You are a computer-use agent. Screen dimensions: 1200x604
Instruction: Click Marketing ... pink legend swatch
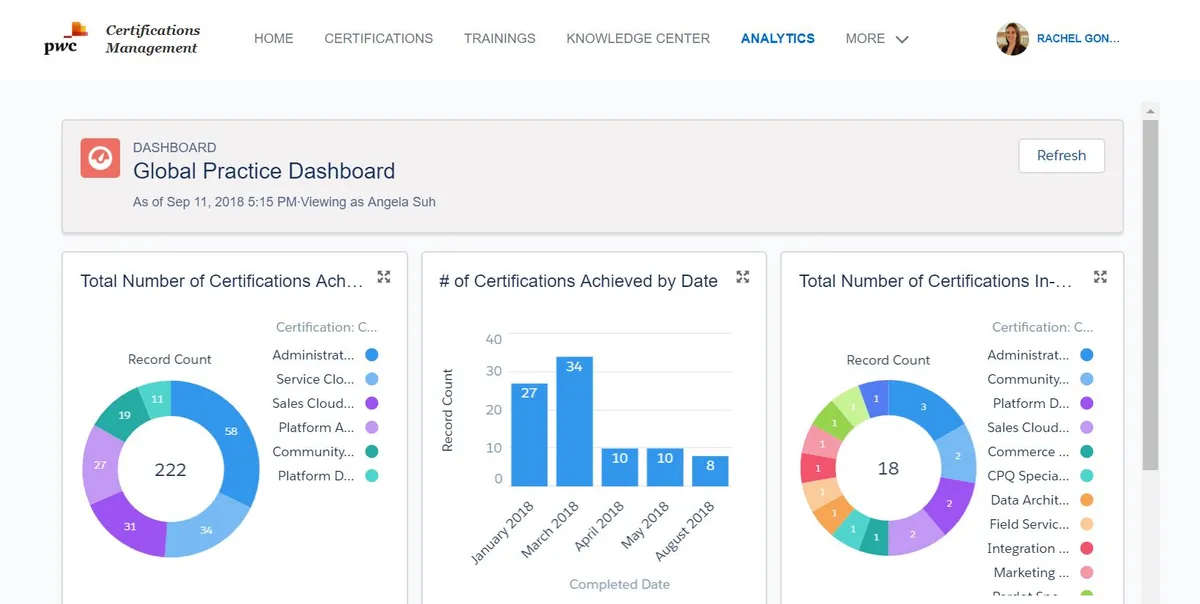click(1087, 573)
